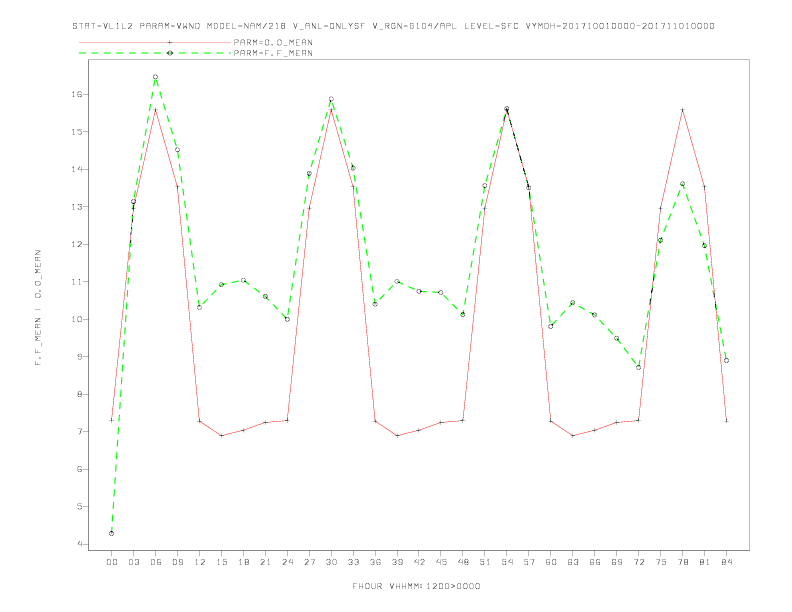
Task: Click x-axis tick label 30
Action: 331,562
